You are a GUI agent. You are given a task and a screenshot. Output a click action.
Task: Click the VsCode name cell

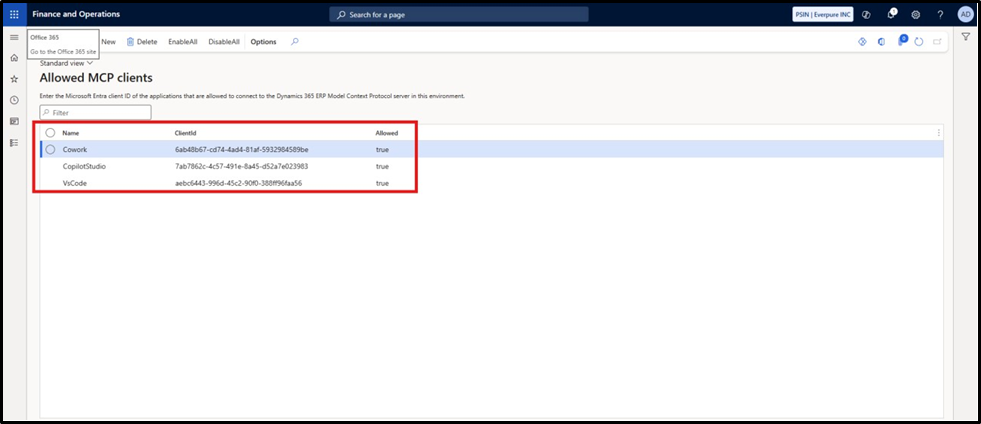(74, 183)
